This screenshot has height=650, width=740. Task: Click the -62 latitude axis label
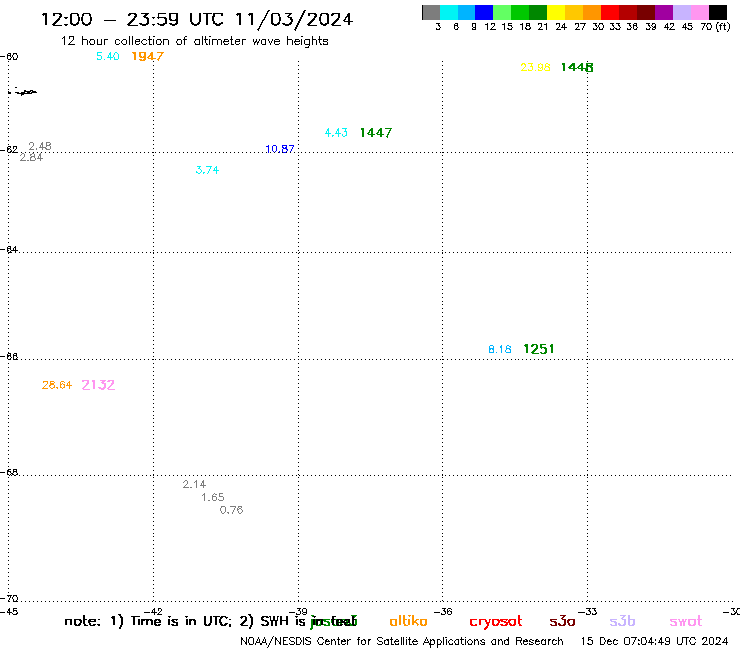click(9, 150)
